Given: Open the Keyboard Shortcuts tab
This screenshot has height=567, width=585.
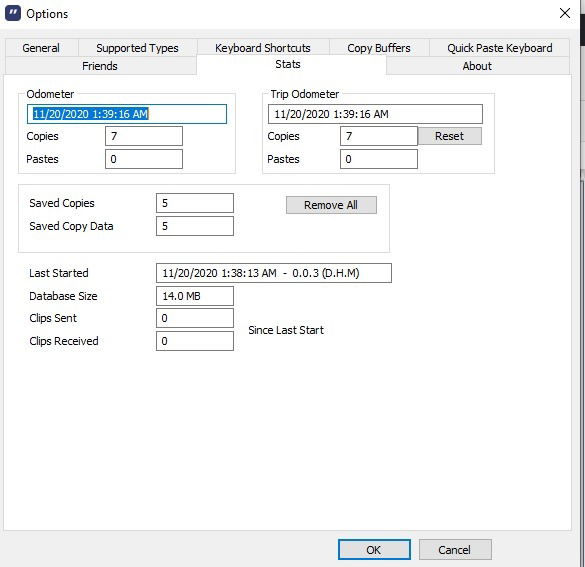Looking at the screenshot, I should [263, 48].
